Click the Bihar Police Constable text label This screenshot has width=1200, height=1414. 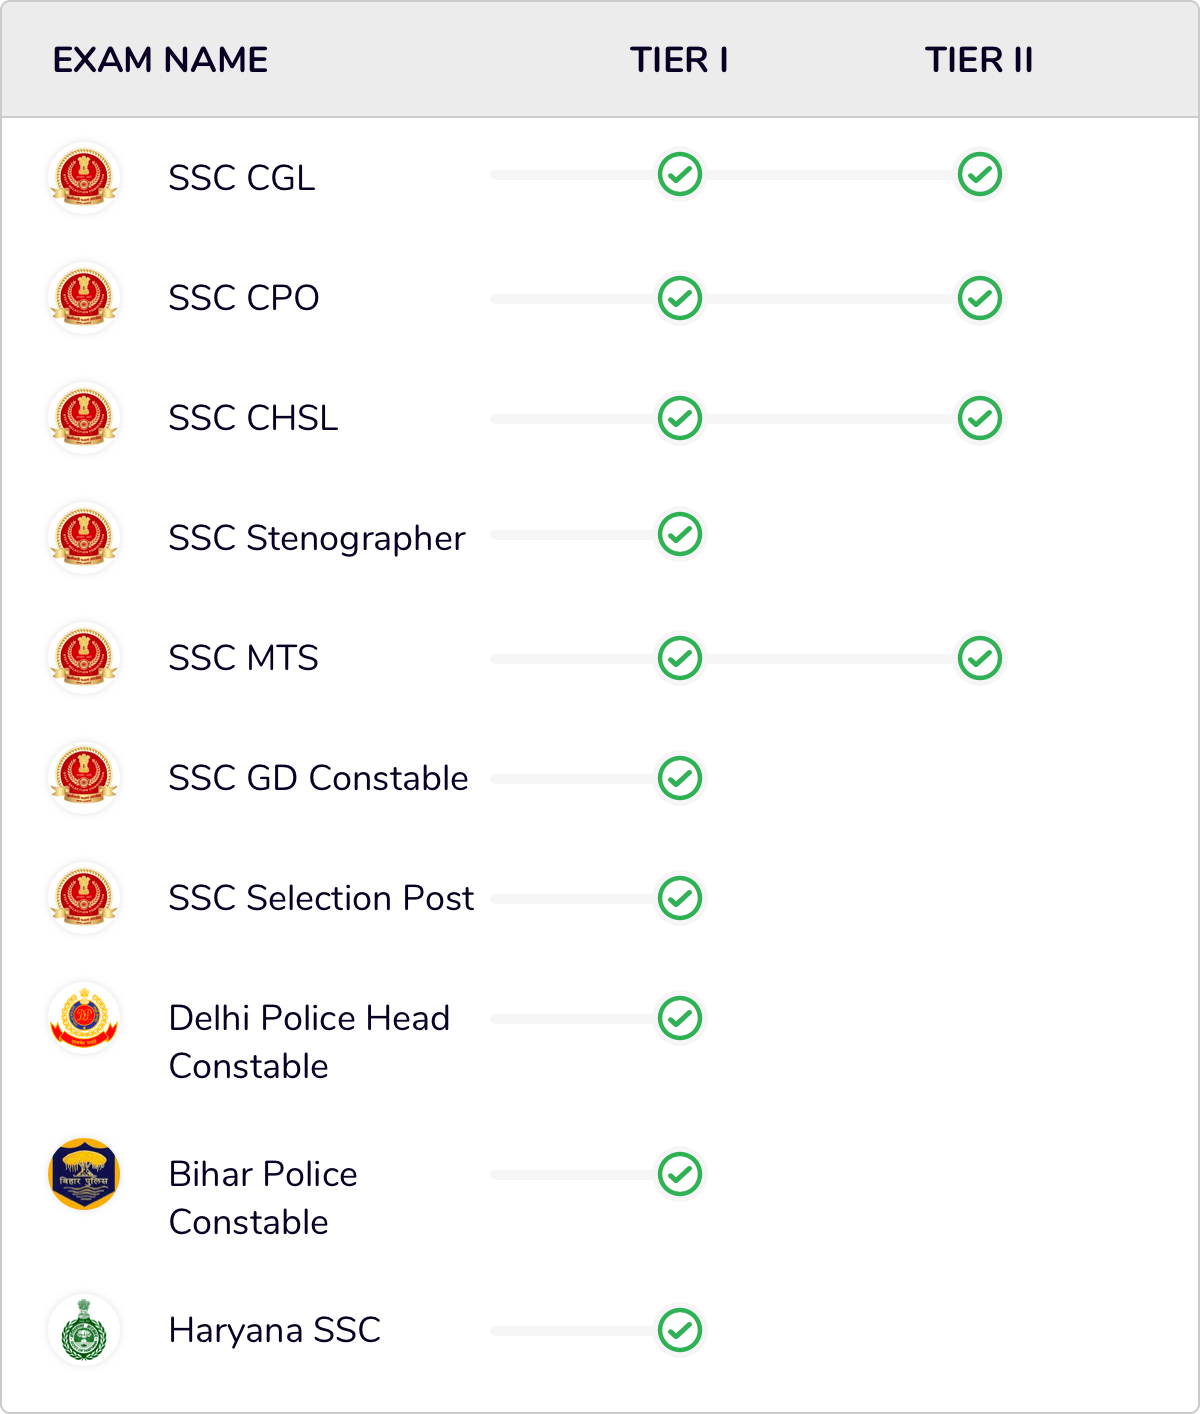point(263,1198)
